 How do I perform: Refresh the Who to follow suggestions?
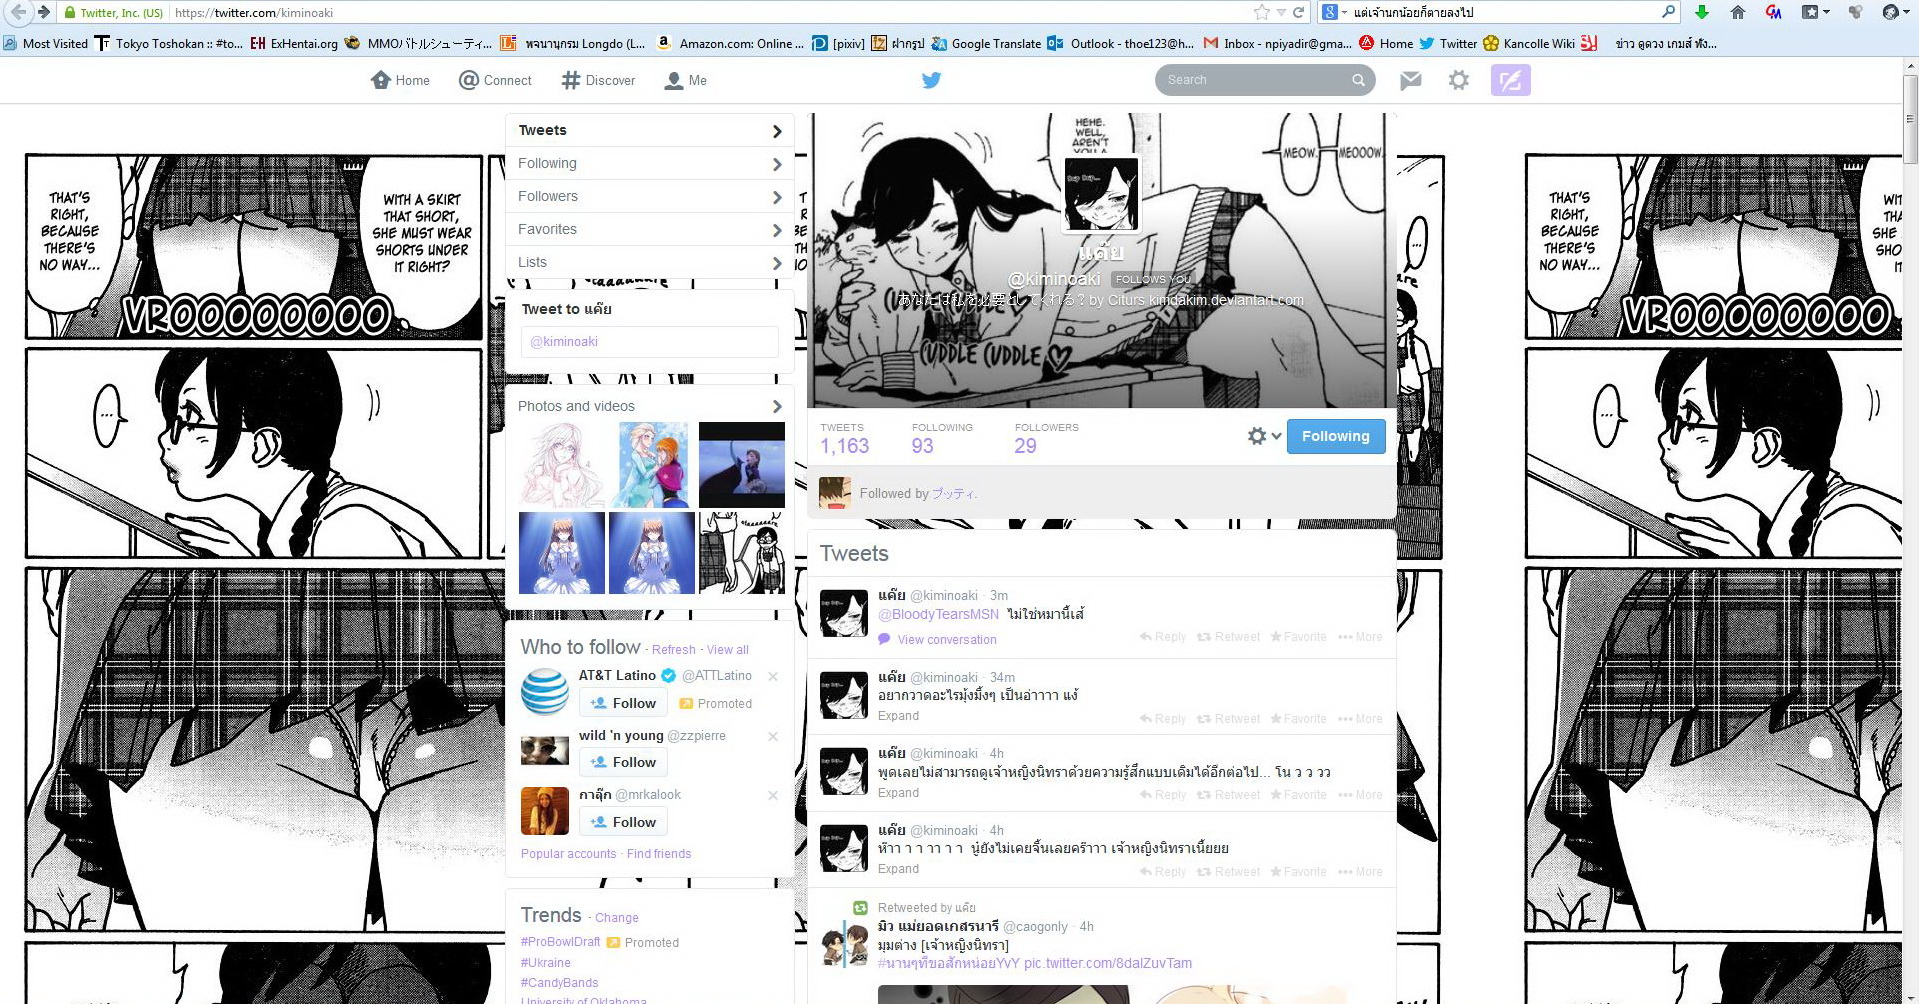[x=674, y=650]
